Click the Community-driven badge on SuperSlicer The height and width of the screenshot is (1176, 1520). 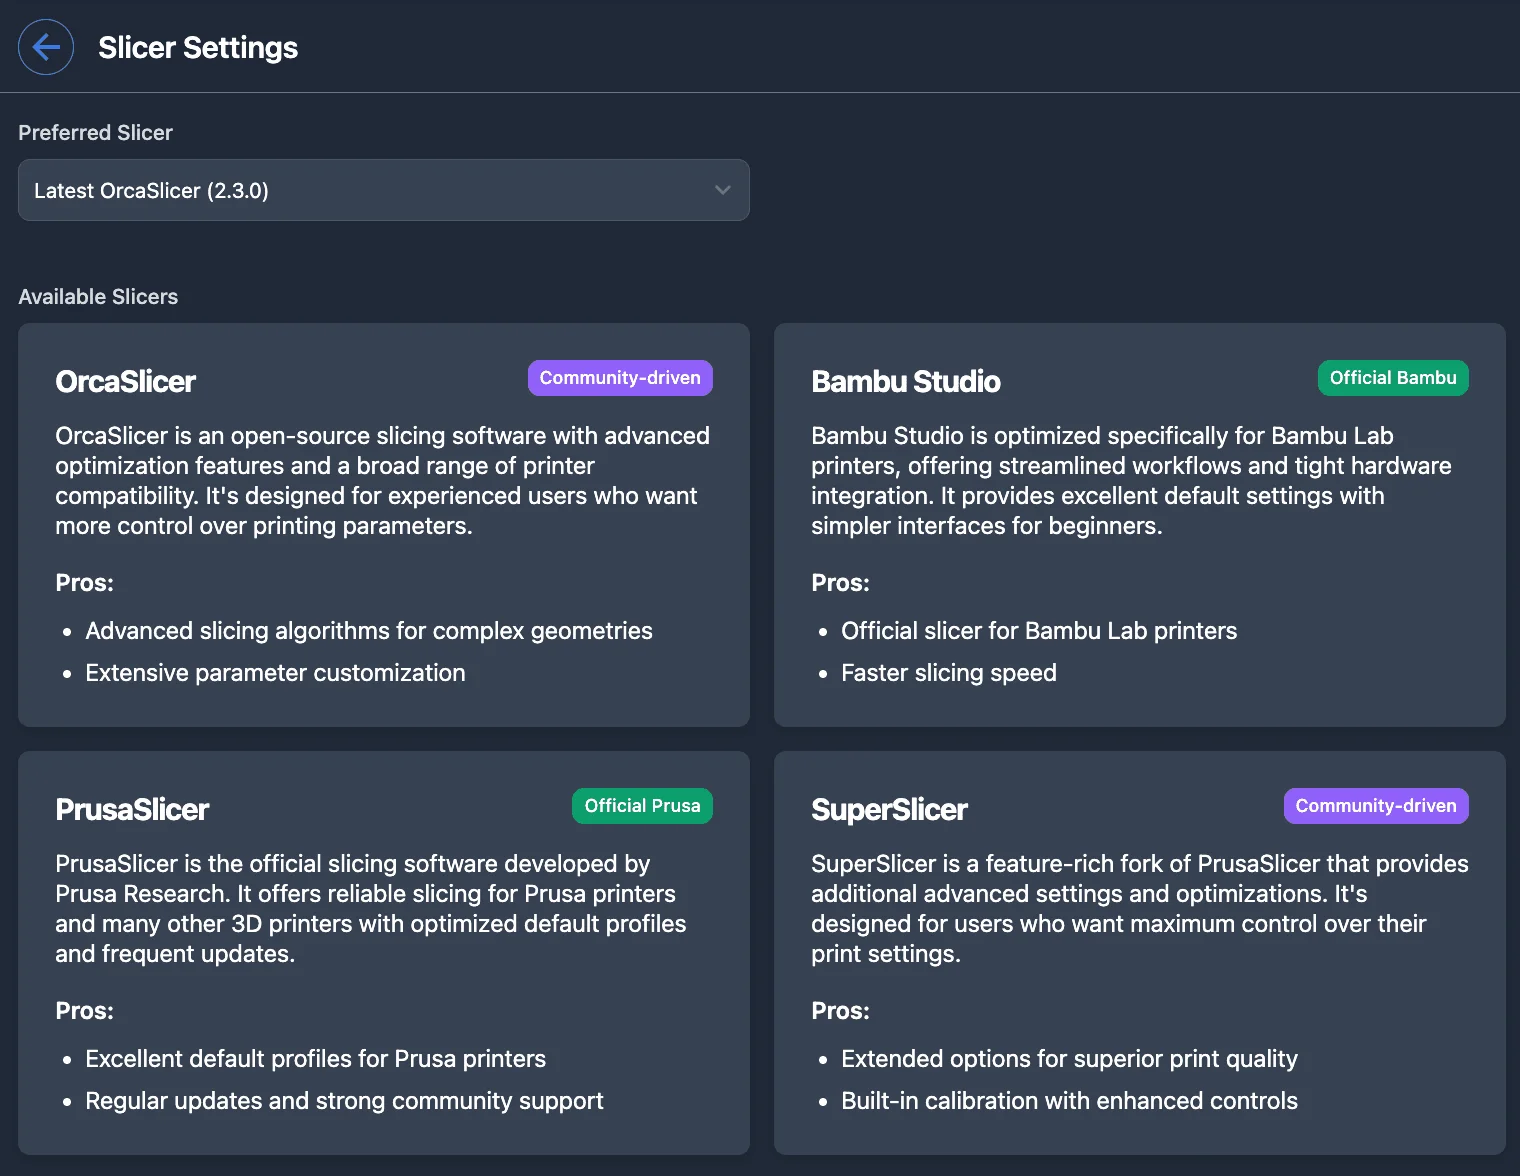1375,806
